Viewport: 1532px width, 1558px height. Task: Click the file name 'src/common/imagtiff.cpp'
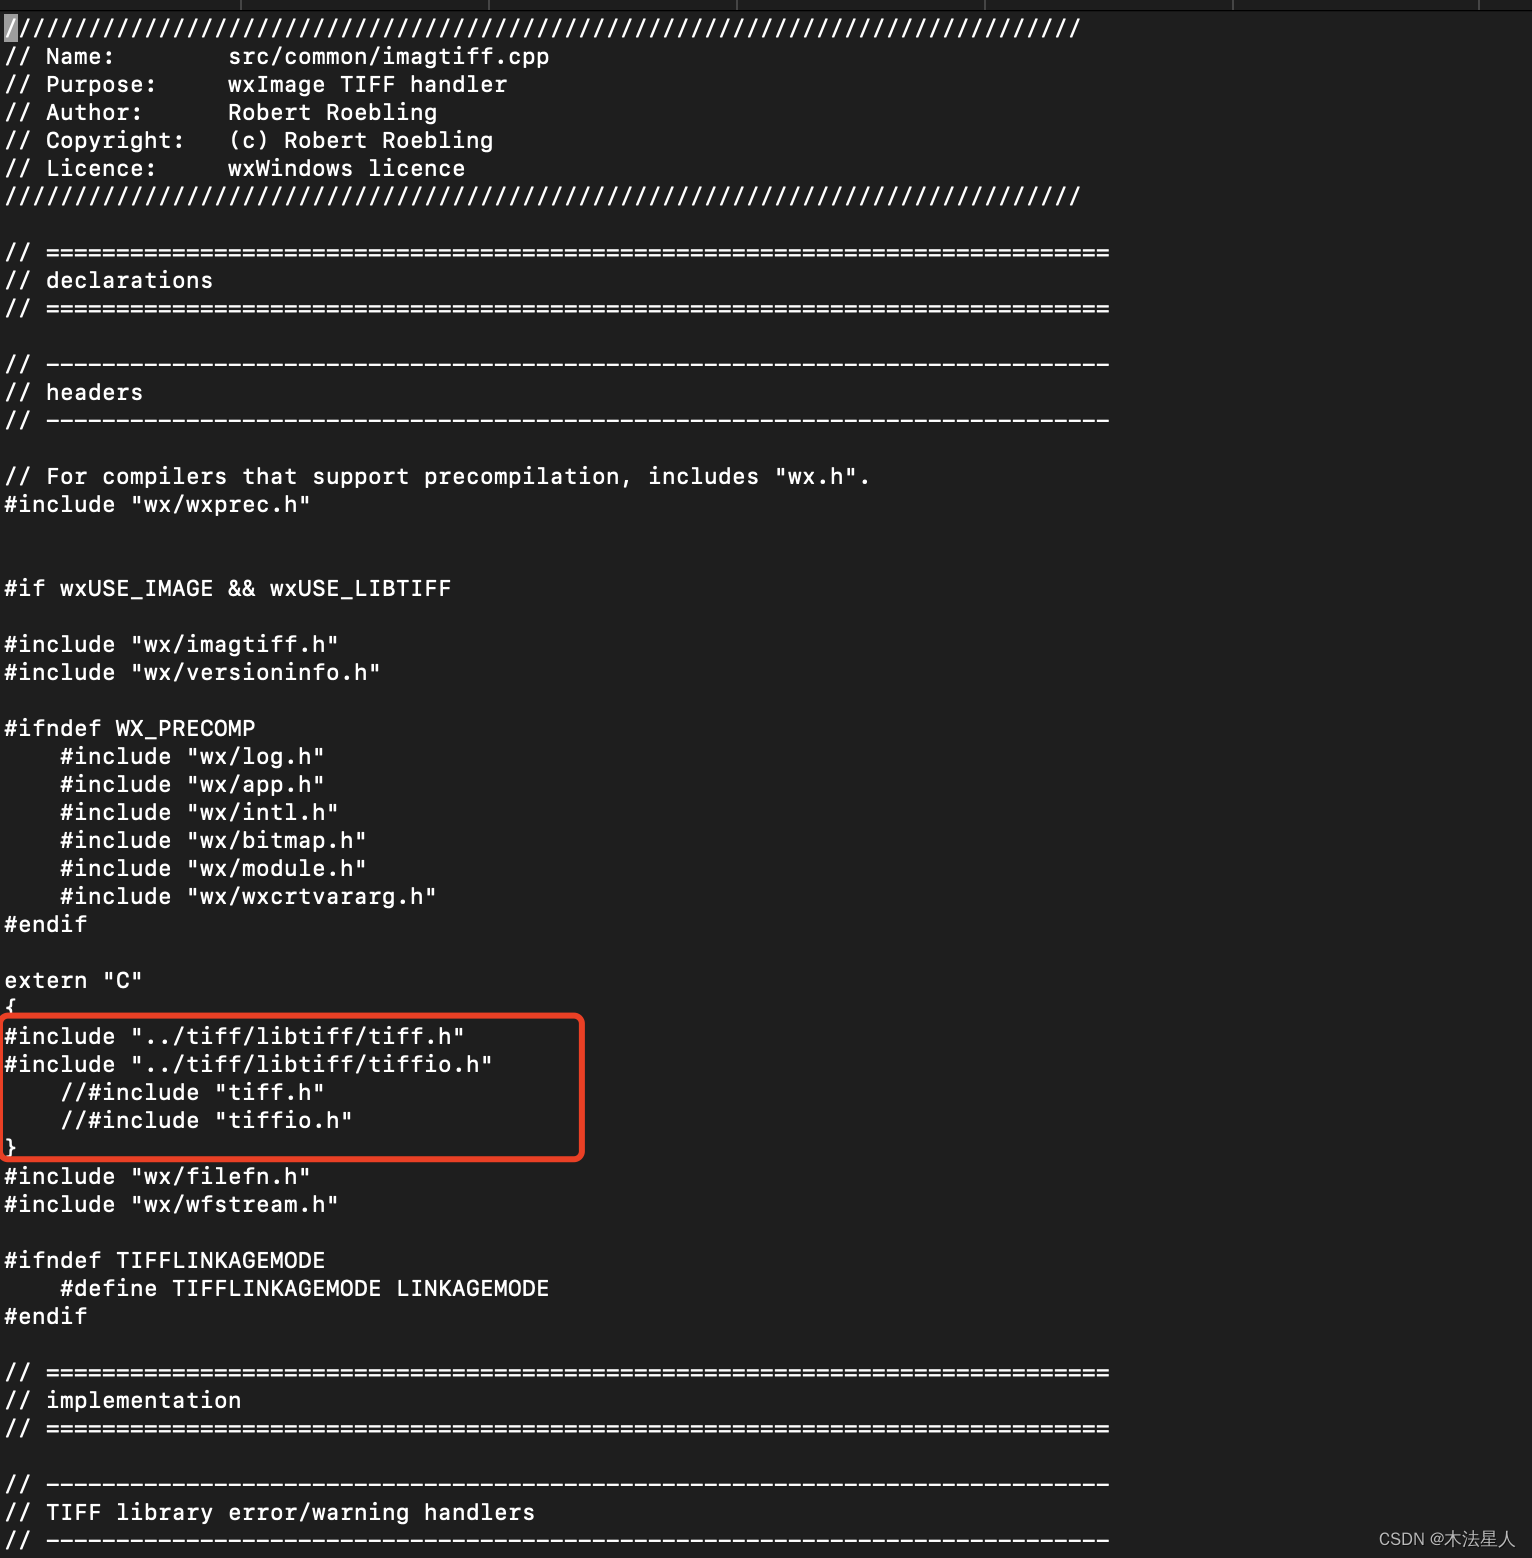pos(388,57)
